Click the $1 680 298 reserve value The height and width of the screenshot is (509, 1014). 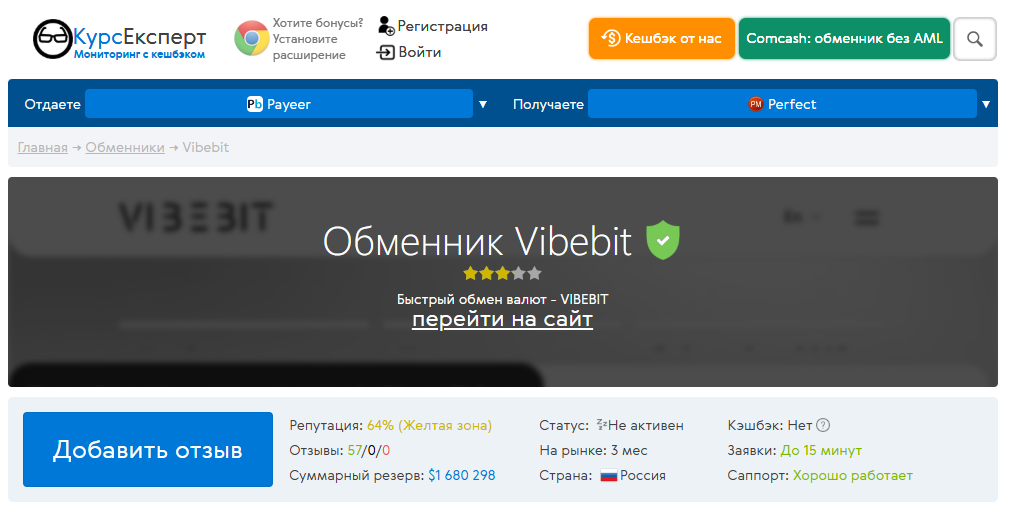tap(462, 475)
